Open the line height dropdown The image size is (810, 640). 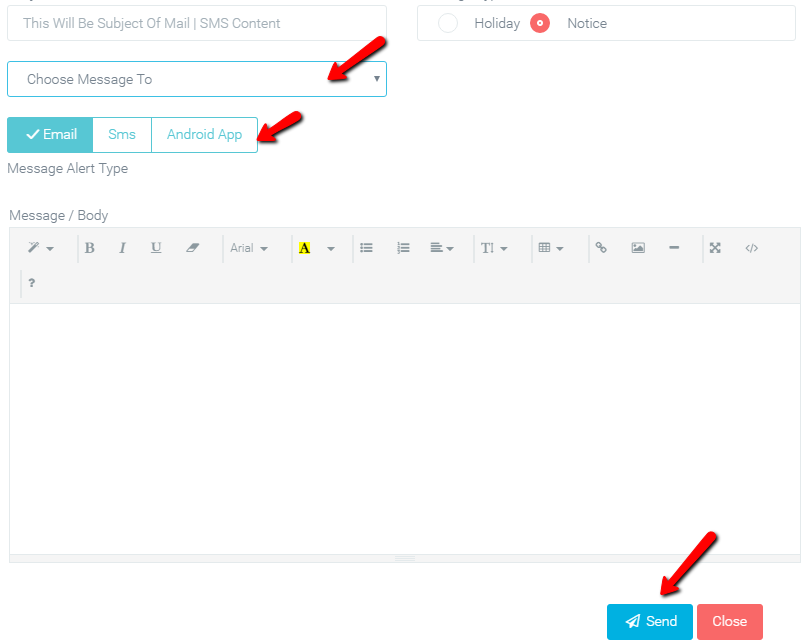tap(494, 248)
